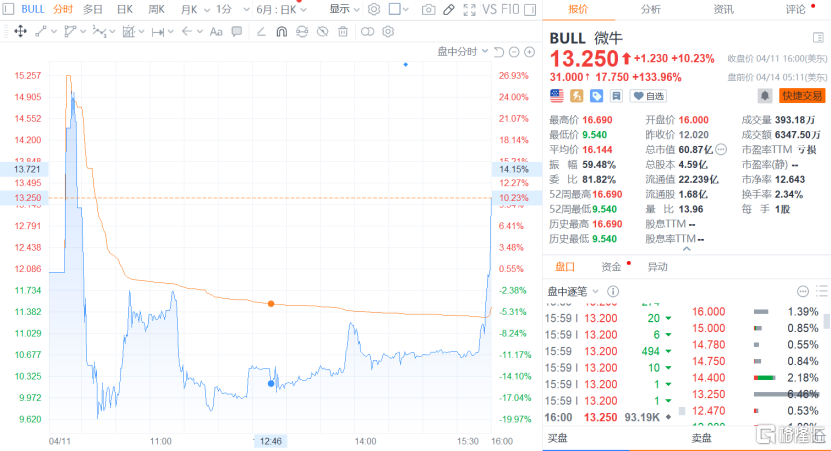Open the 显示 display dropdown
This screenshot has height=451, width=831.
(x=344, y=10)
